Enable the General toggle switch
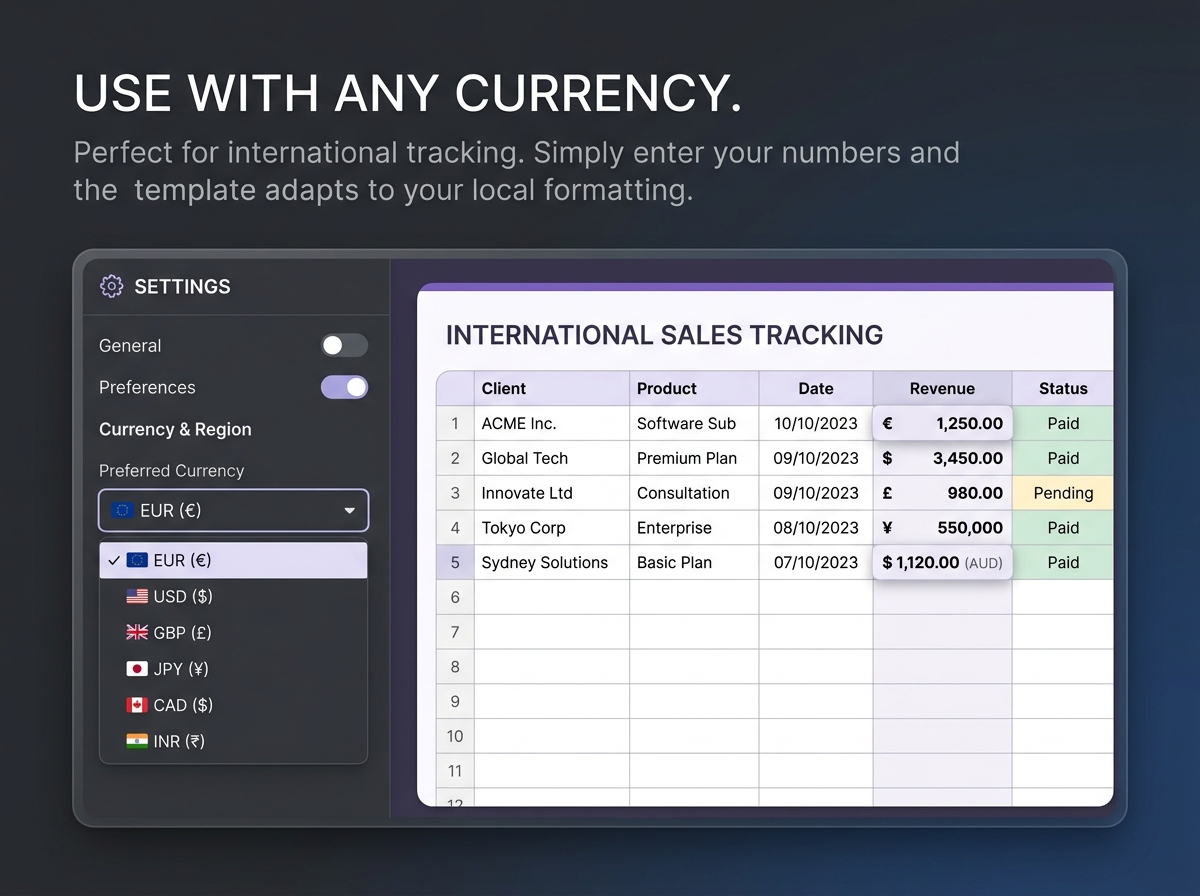 pyautogui.click(x=344, y=346)
